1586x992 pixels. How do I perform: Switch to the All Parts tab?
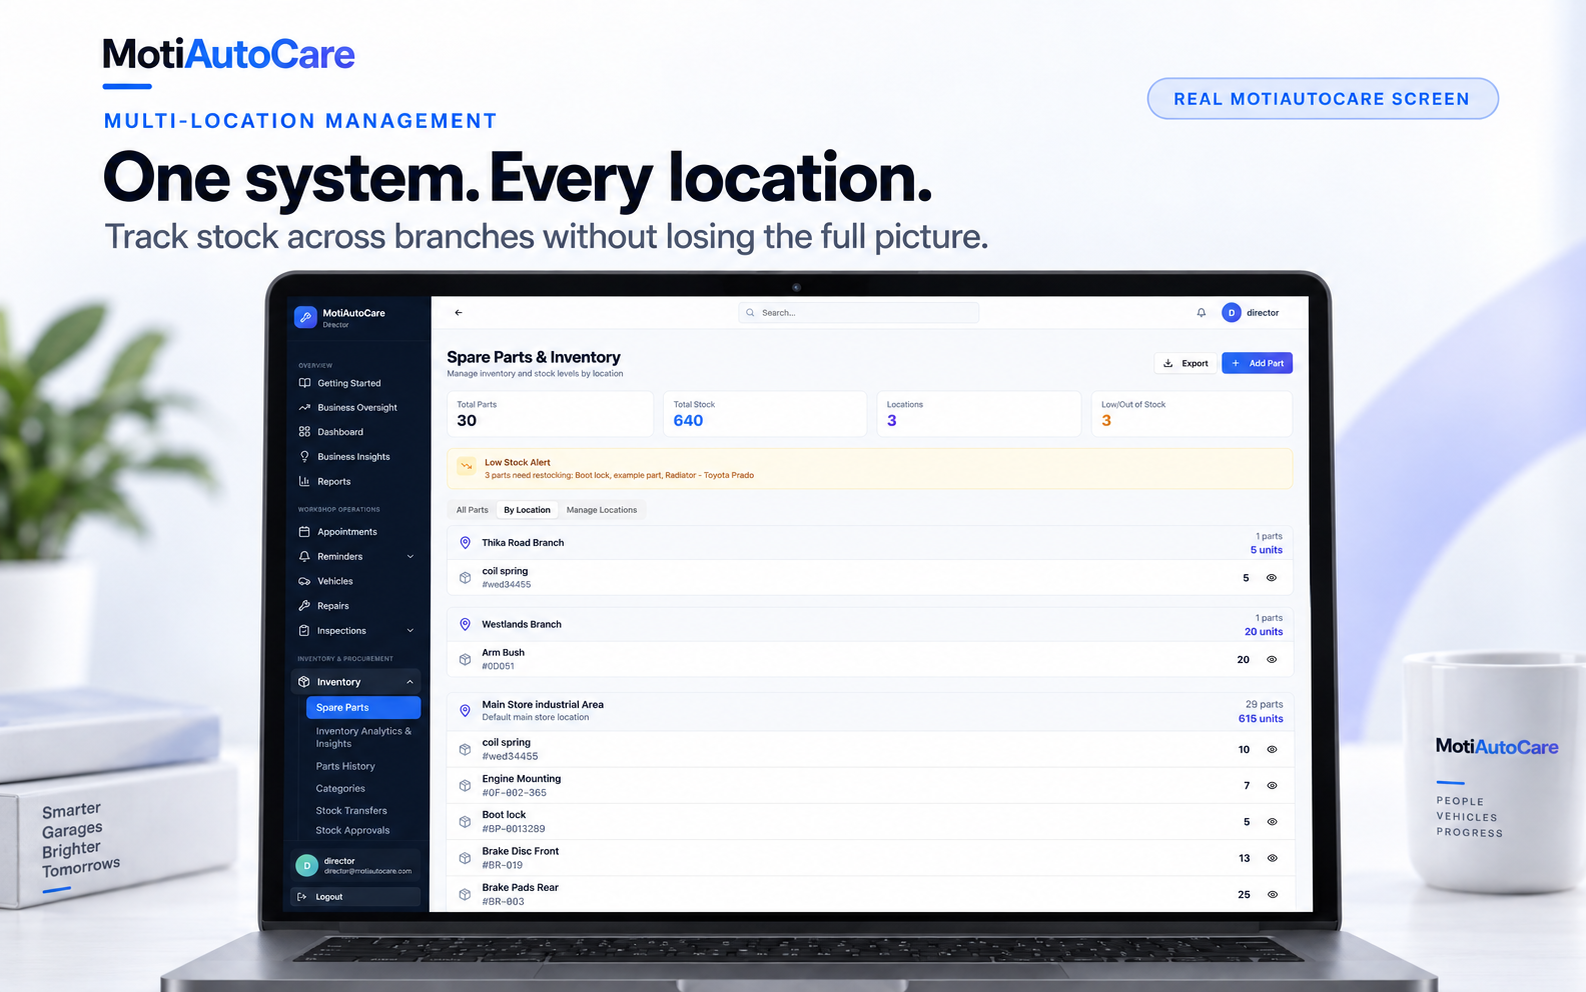tap(472, 510)
